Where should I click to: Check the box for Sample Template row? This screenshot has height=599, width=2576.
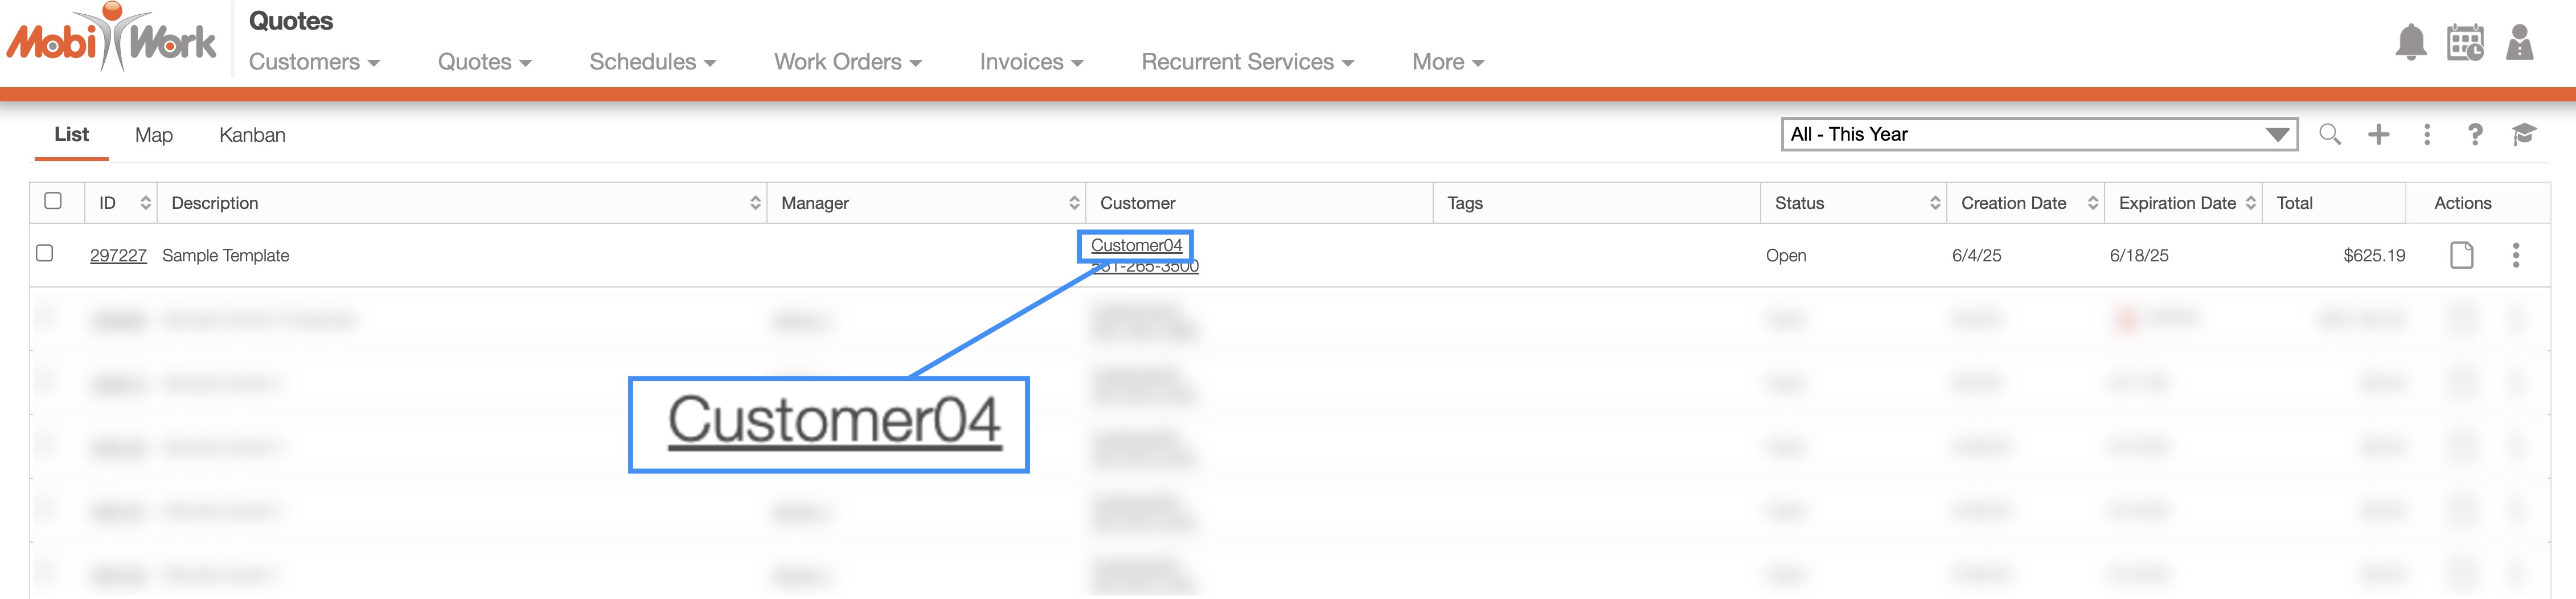pyautogui.click(x=45, y=253)
